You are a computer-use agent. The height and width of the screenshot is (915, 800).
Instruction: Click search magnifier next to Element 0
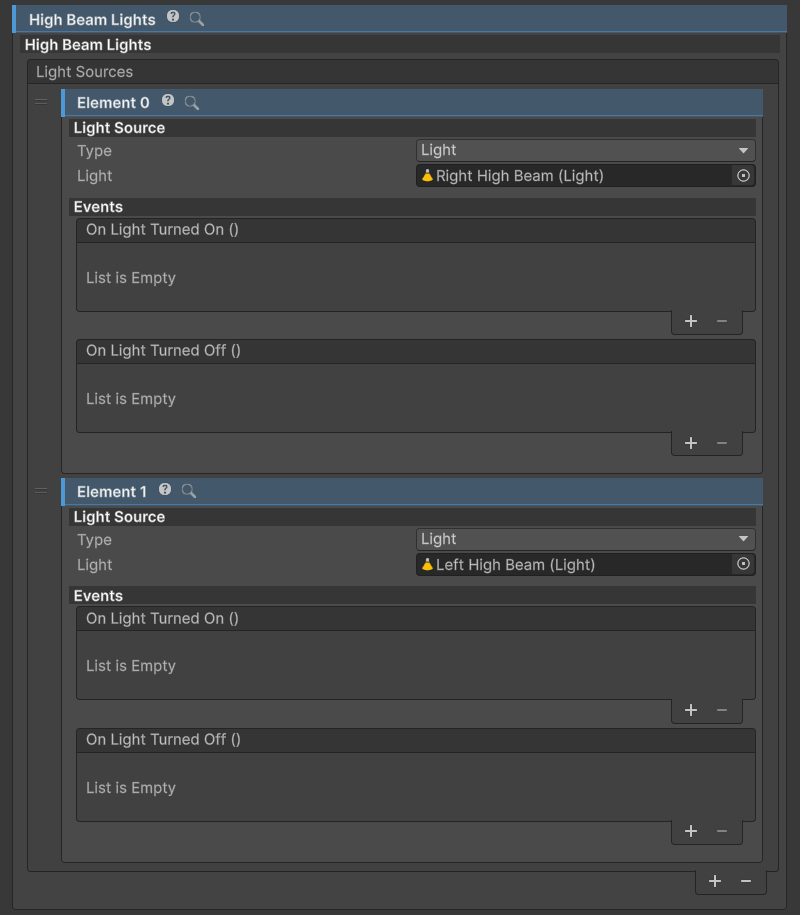click(191, 103)
